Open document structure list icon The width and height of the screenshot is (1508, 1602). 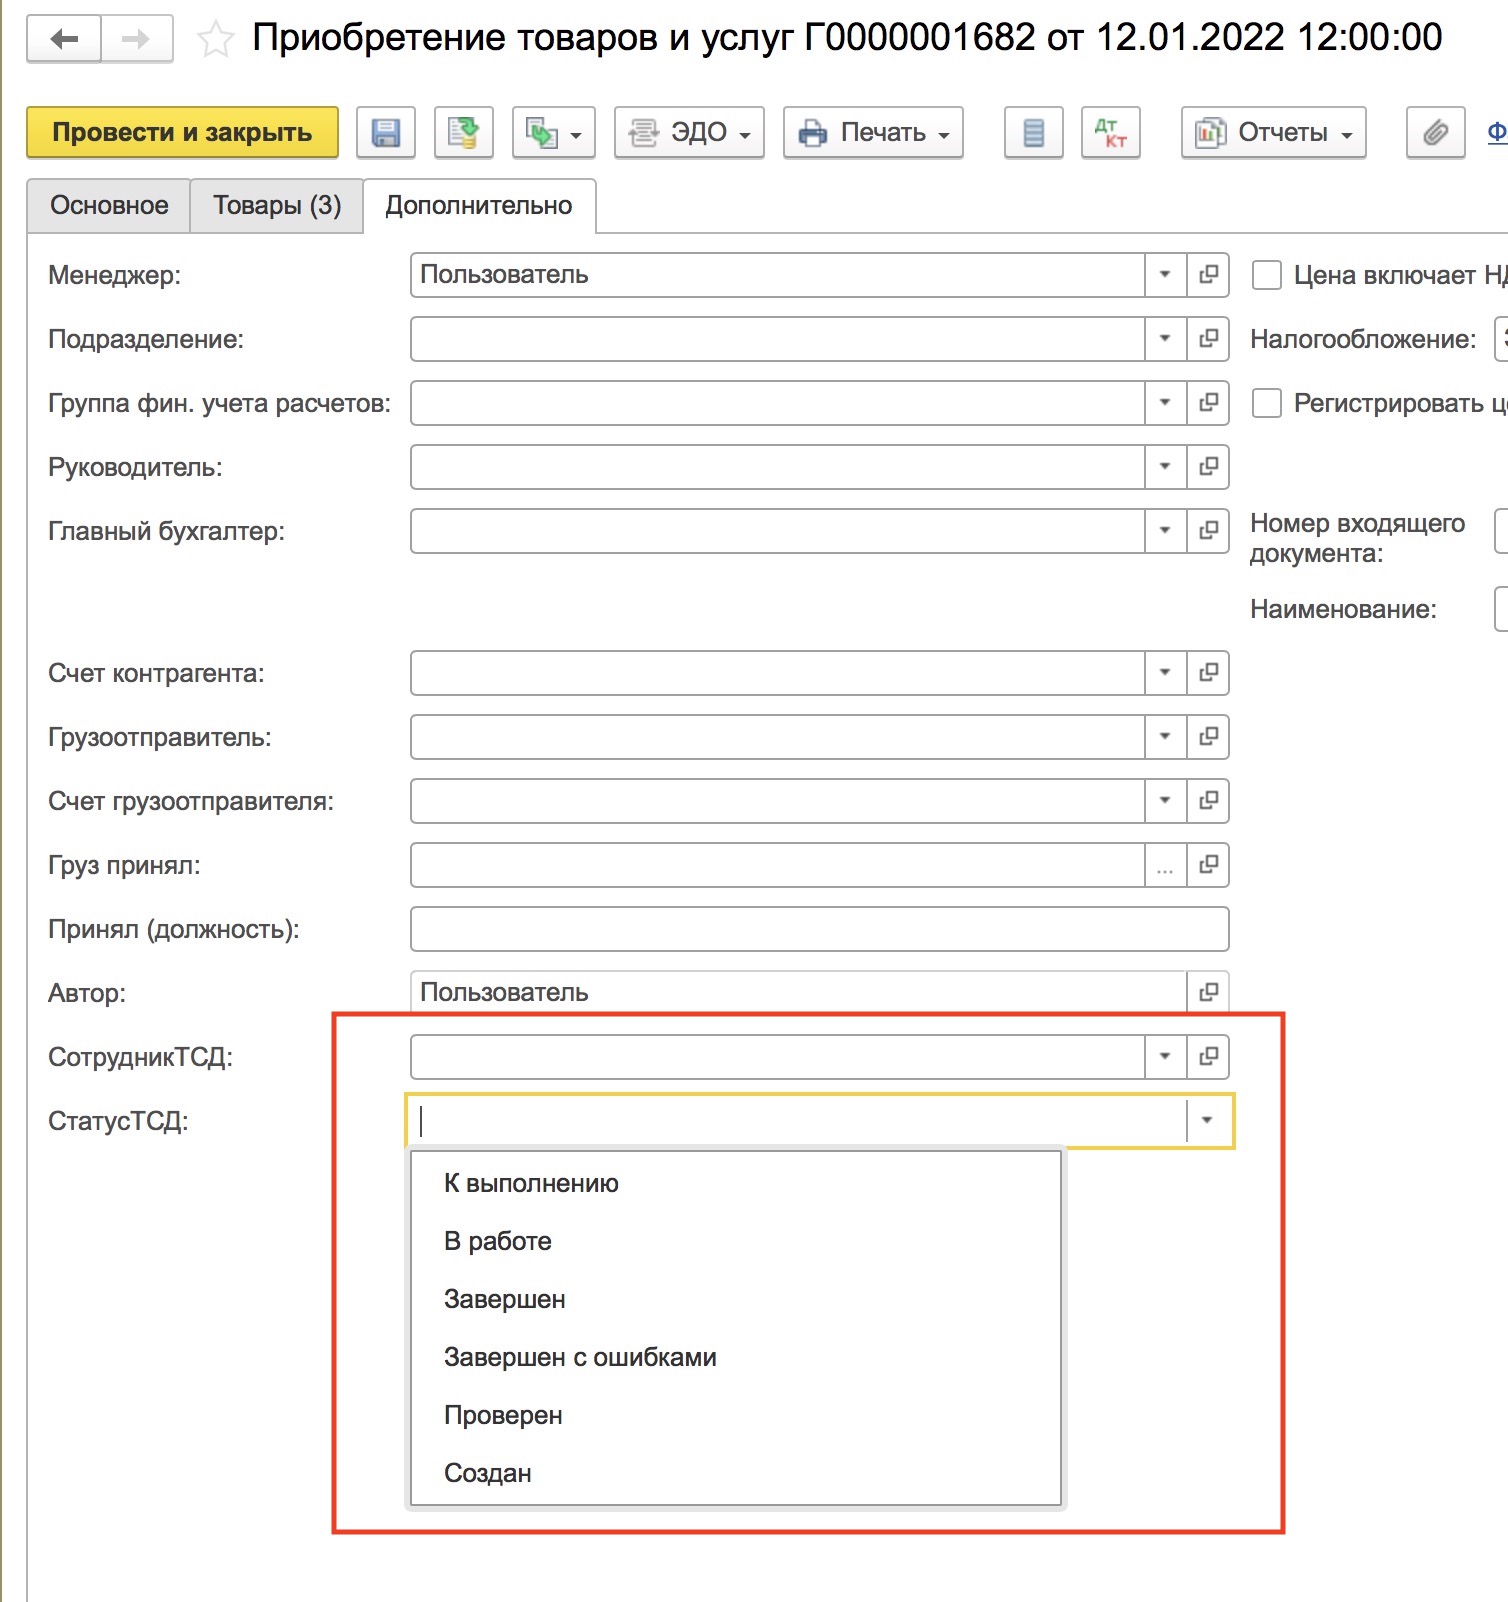coord(1034,133)
